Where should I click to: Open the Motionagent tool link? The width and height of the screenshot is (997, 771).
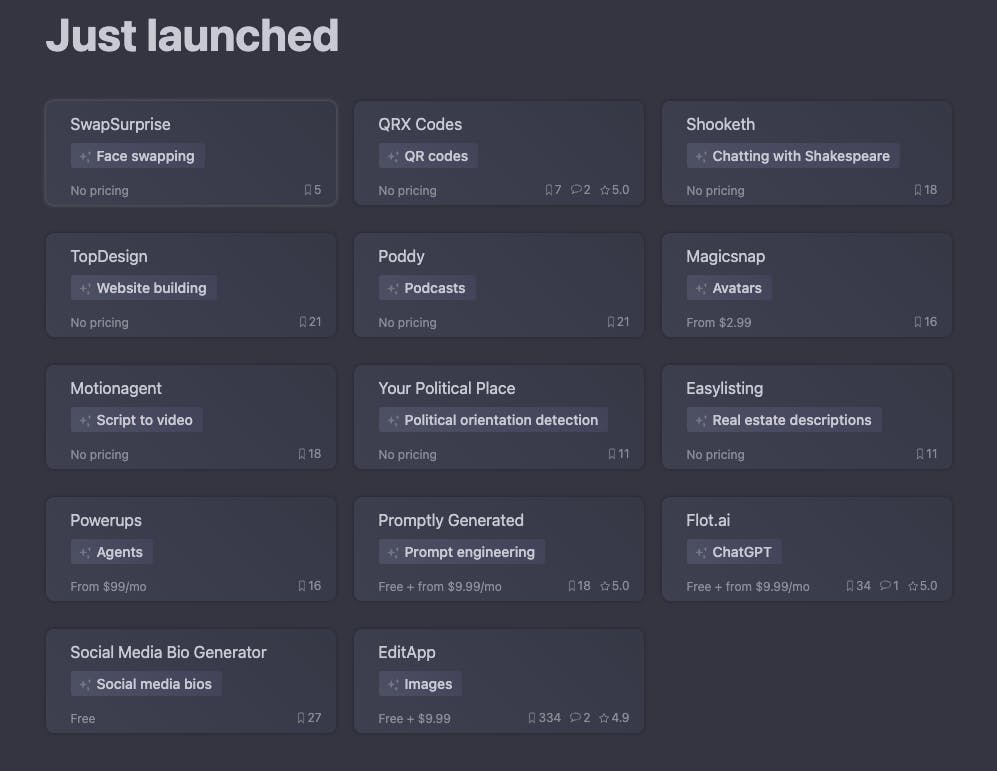point(116,388)
